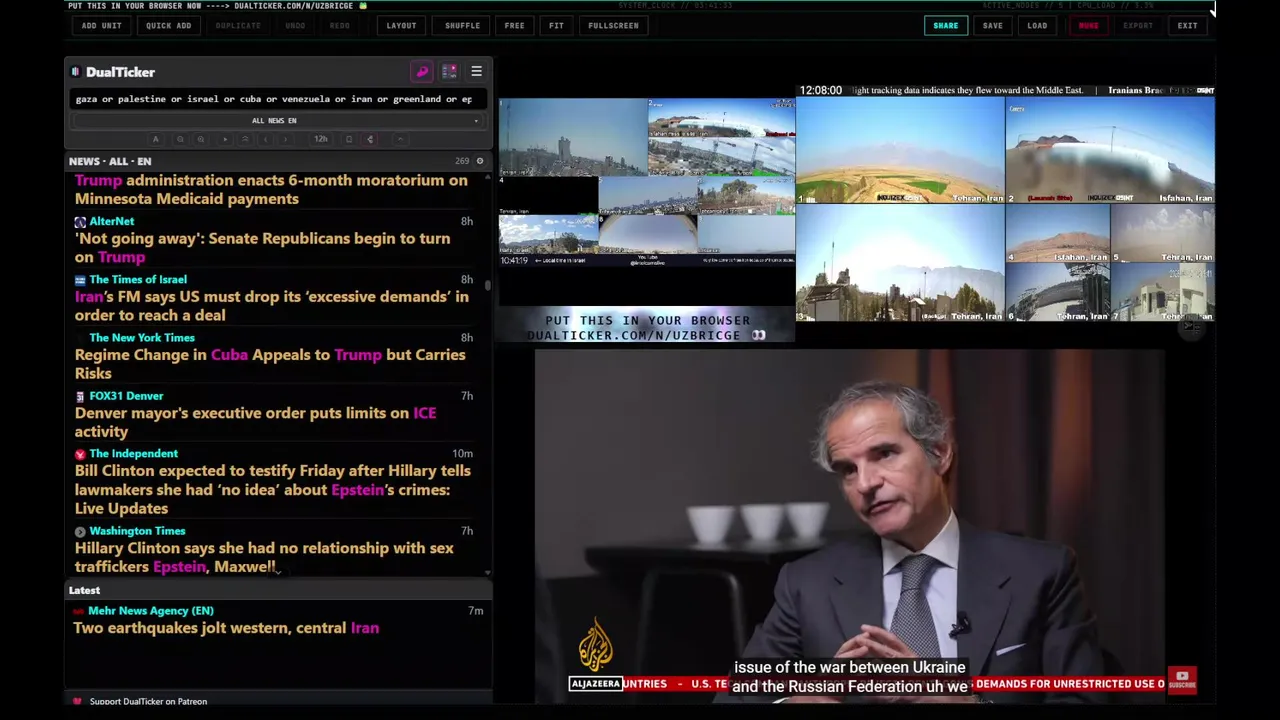
Task: Click the ADD UNIT button
Action: 102,25
